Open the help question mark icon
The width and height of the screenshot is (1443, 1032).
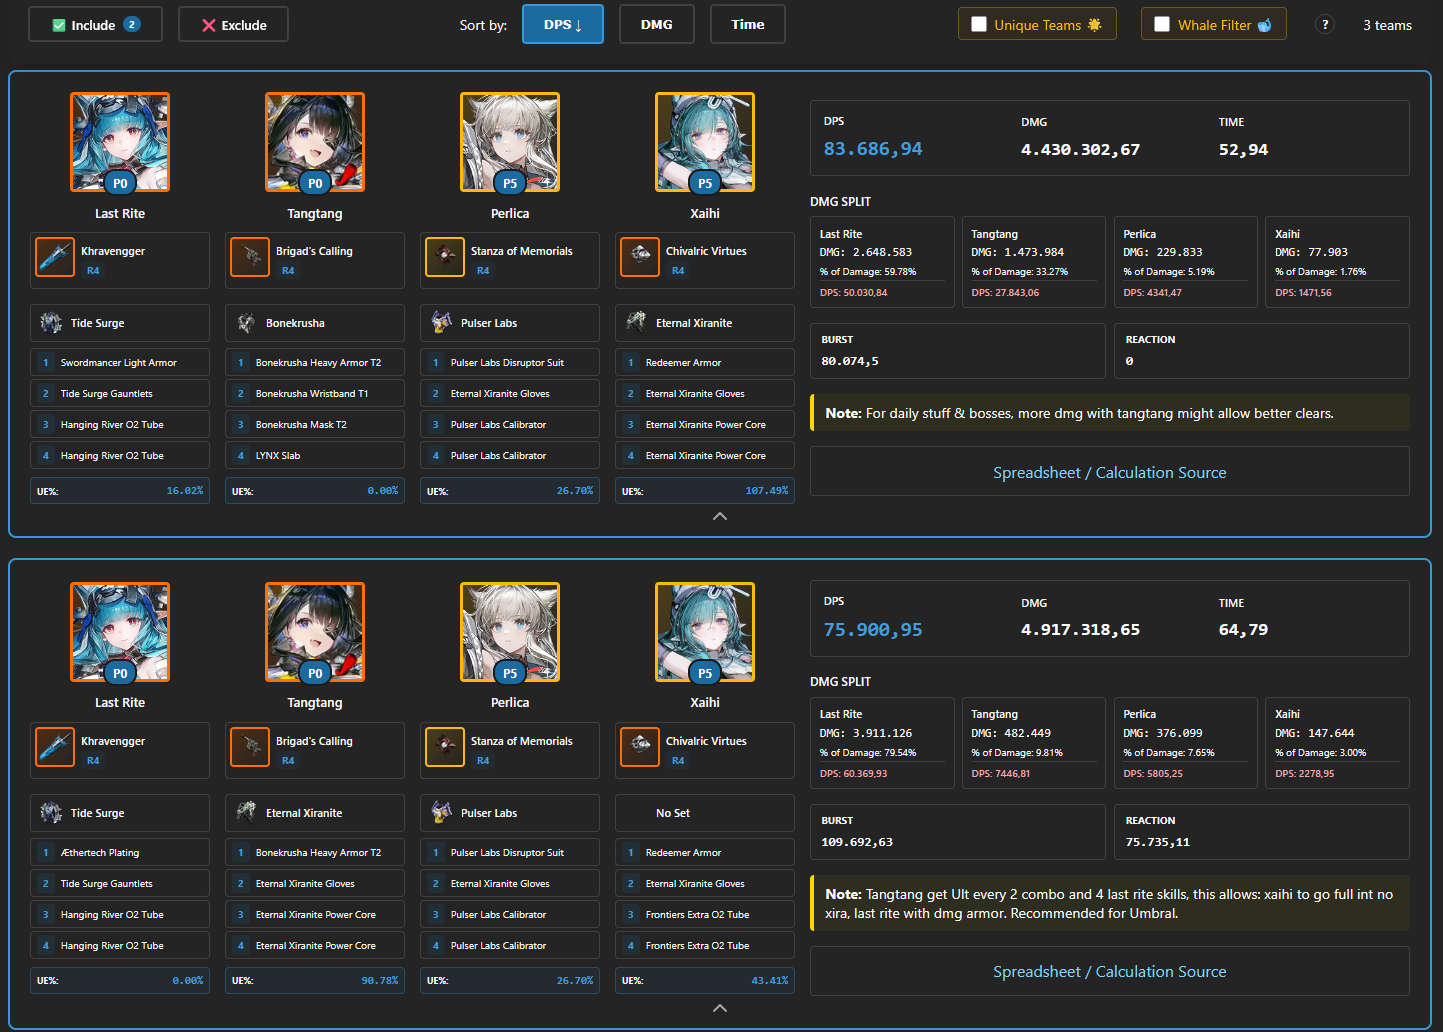pos(1325,25)
